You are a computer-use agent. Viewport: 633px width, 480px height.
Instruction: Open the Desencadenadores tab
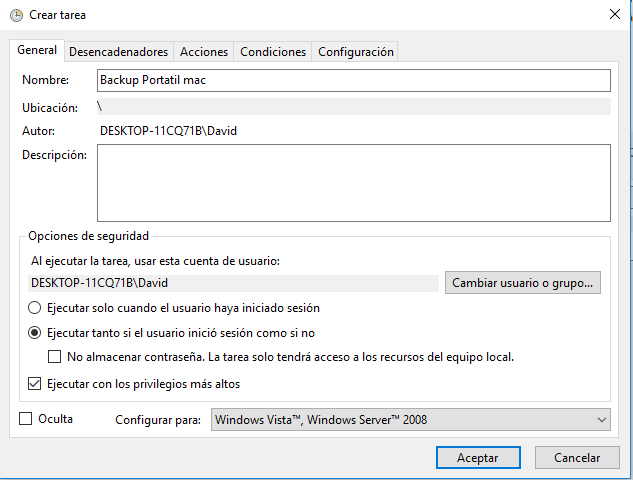pyautogui.click(x=118, y=52)
